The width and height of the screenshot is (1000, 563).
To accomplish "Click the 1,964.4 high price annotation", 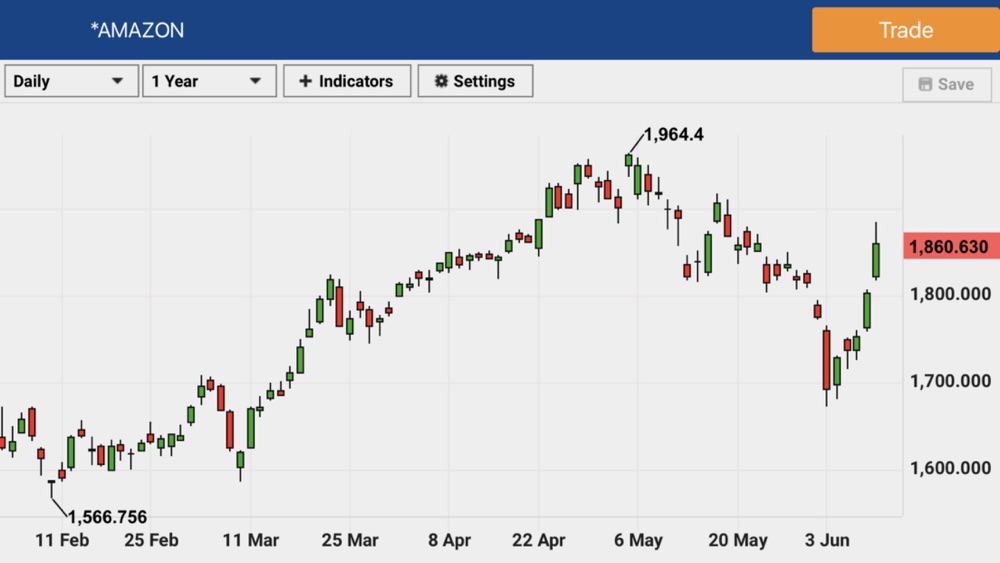I will [674, 134].
